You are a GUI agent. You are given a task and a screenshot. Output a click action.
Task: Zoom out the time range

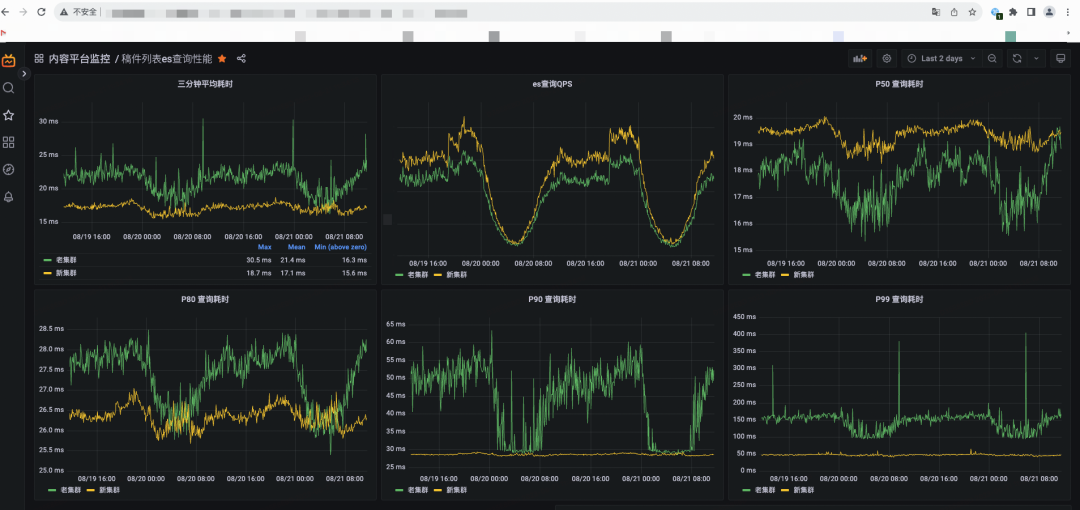pos(992,59)
